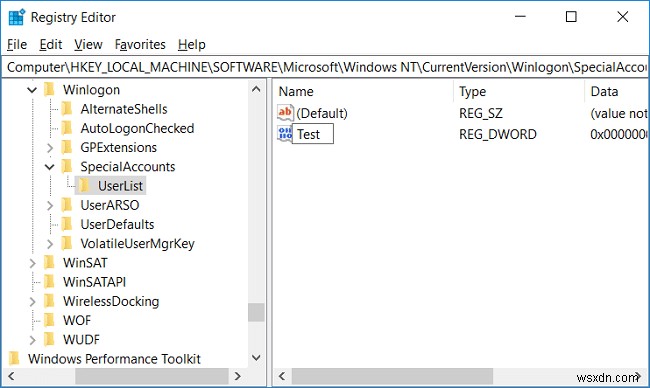Select the Winlogon tree key label
Viewport: 650px width, 388px height.
[92, 90]
